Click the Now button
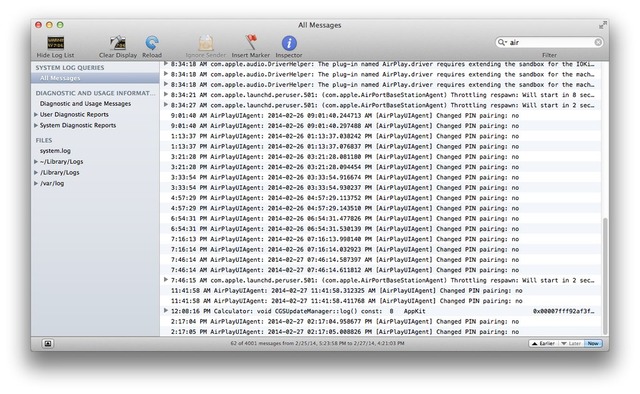The width and height of the screenshot is (640, 394). pos(593,343)
